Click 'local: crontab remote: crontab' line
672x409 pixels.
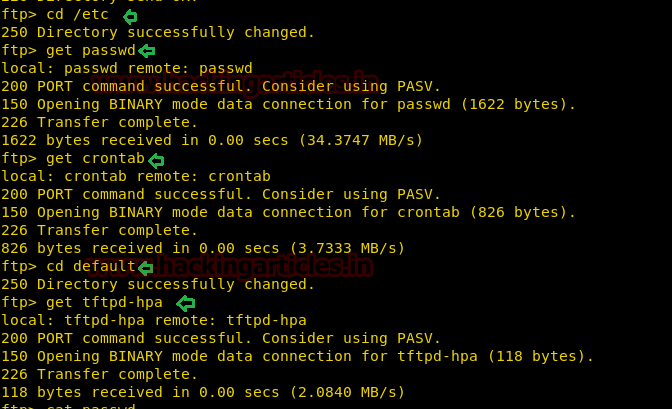[x=136, y=177]
